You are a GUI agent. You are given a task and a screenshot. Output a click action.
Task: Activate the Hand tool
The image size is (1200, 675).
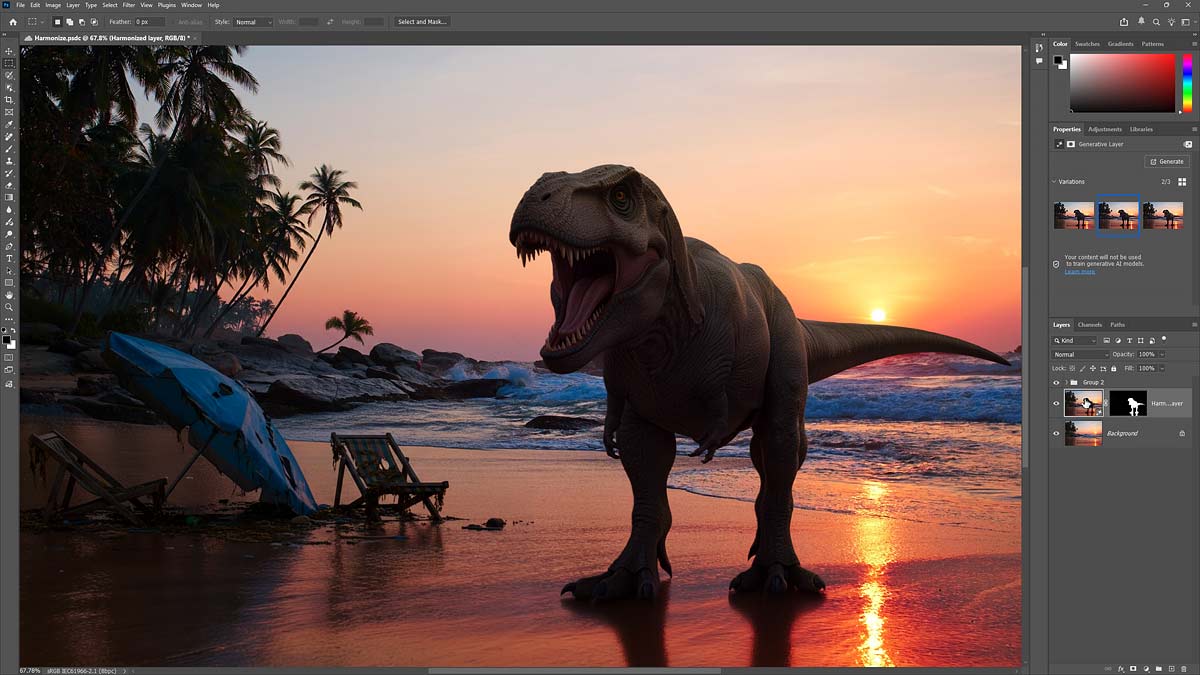[x=9, y=295]
